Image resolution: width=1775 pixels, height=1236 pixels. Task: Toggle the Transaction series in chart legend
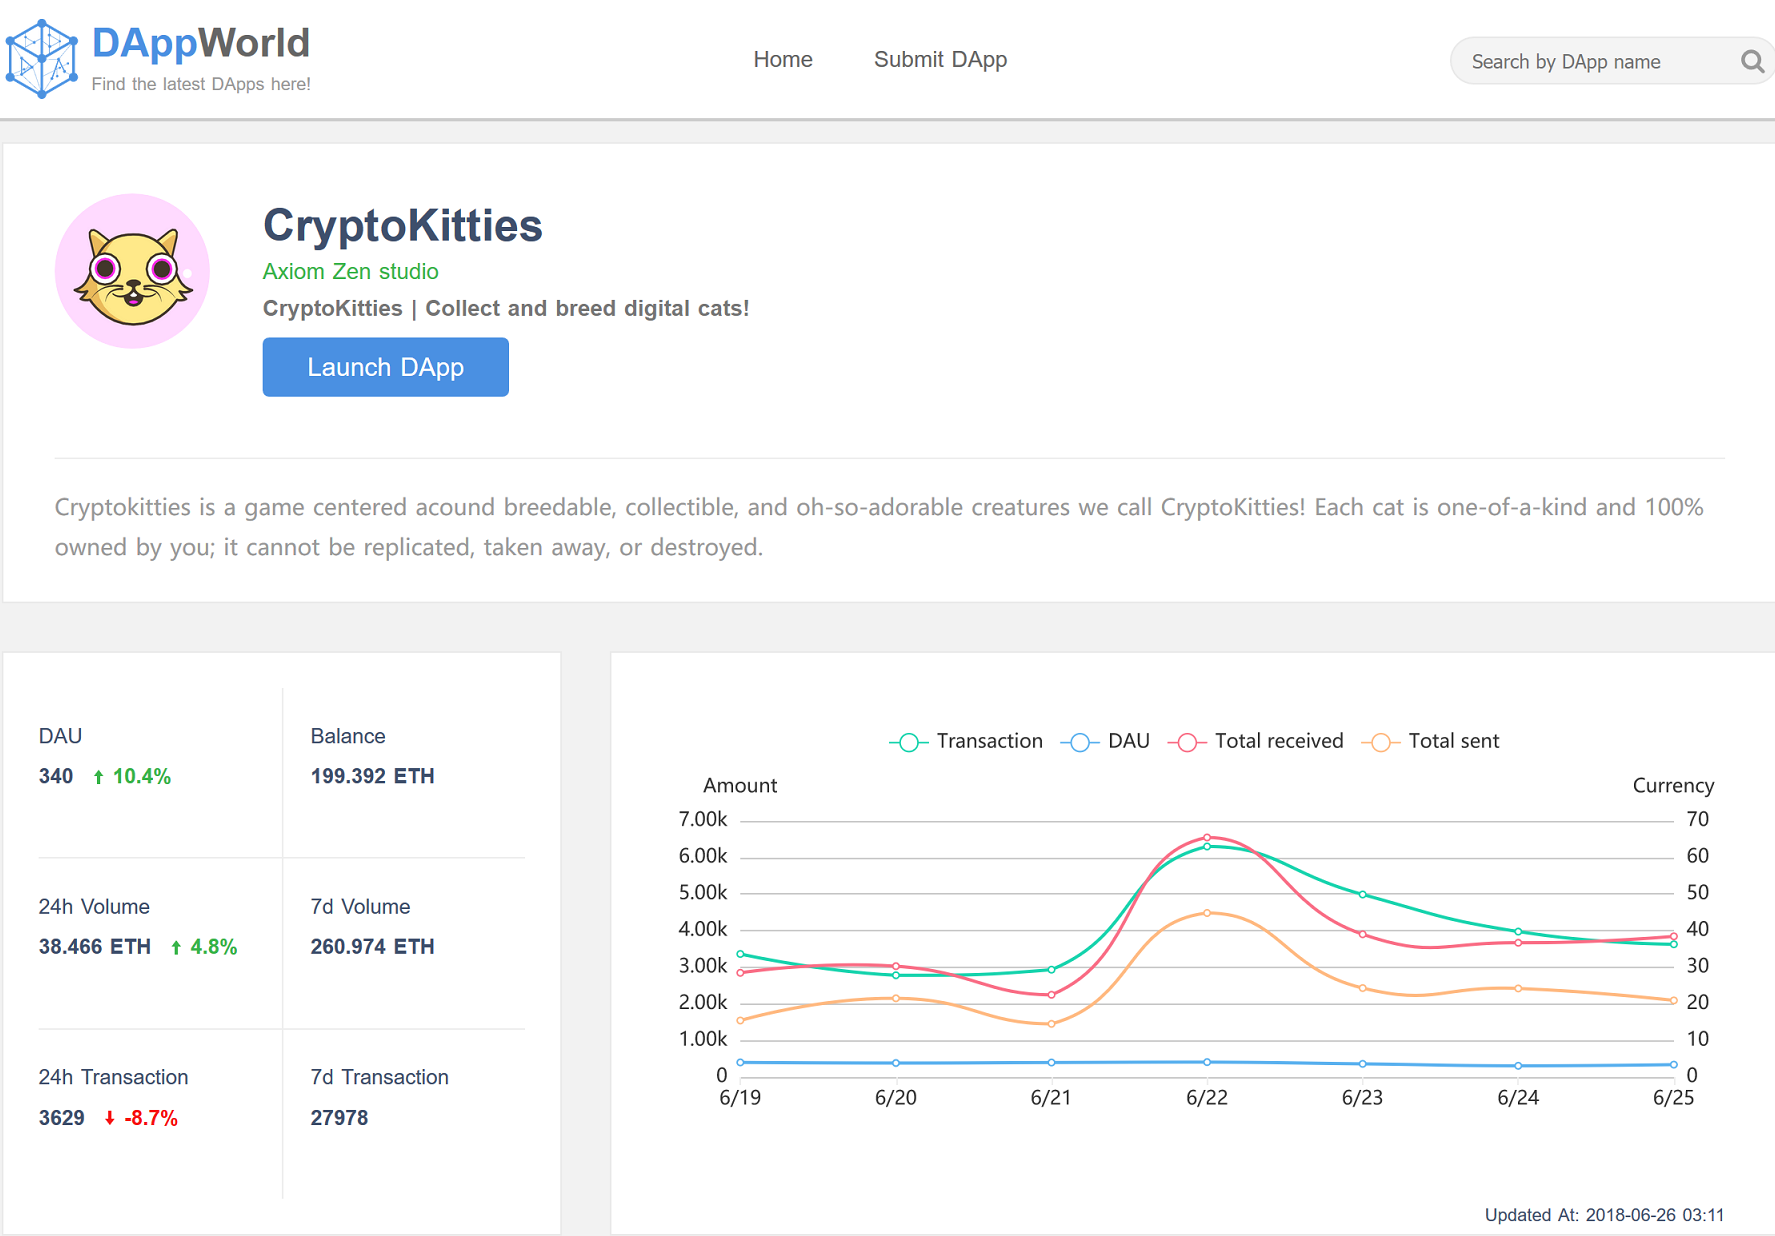pyautogui.click(x=966, y=742)
